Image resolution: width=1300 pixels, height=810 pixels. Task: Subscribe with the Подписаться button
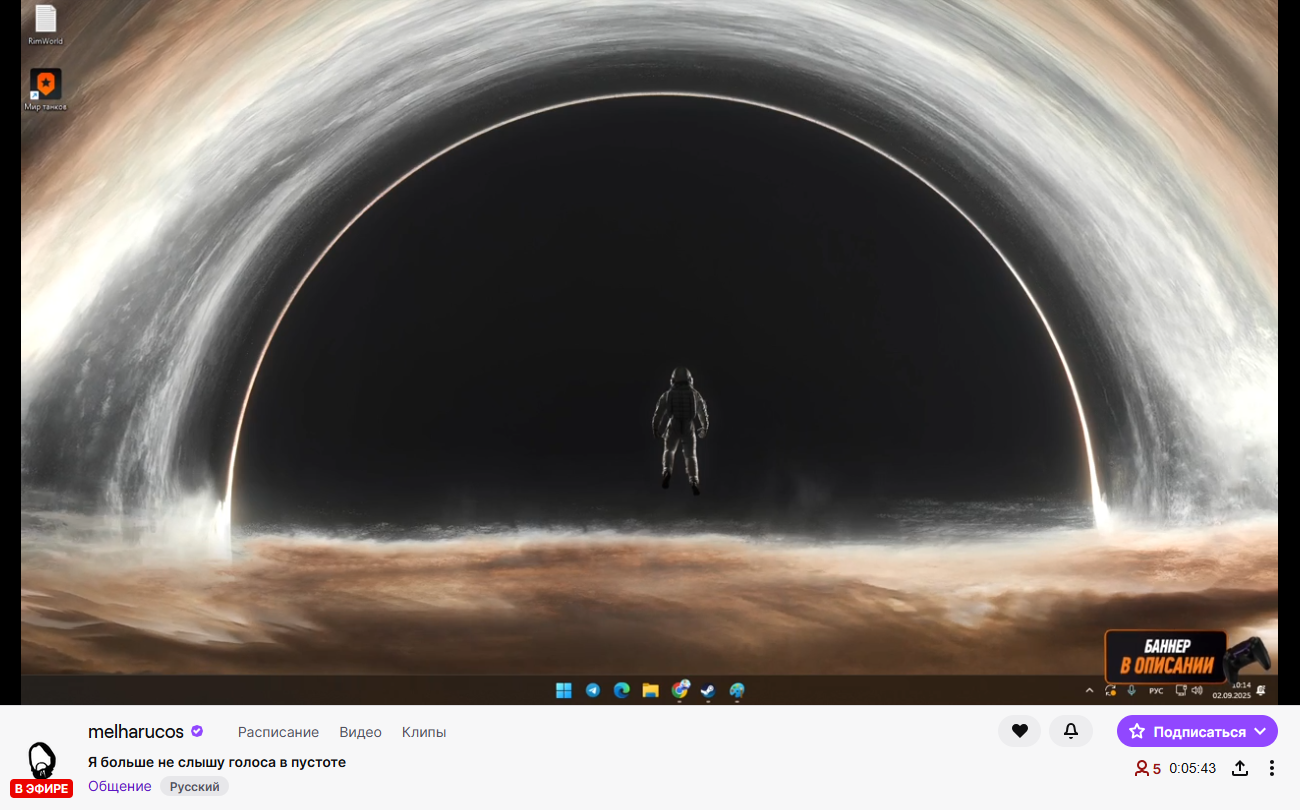click(1197, 731)
